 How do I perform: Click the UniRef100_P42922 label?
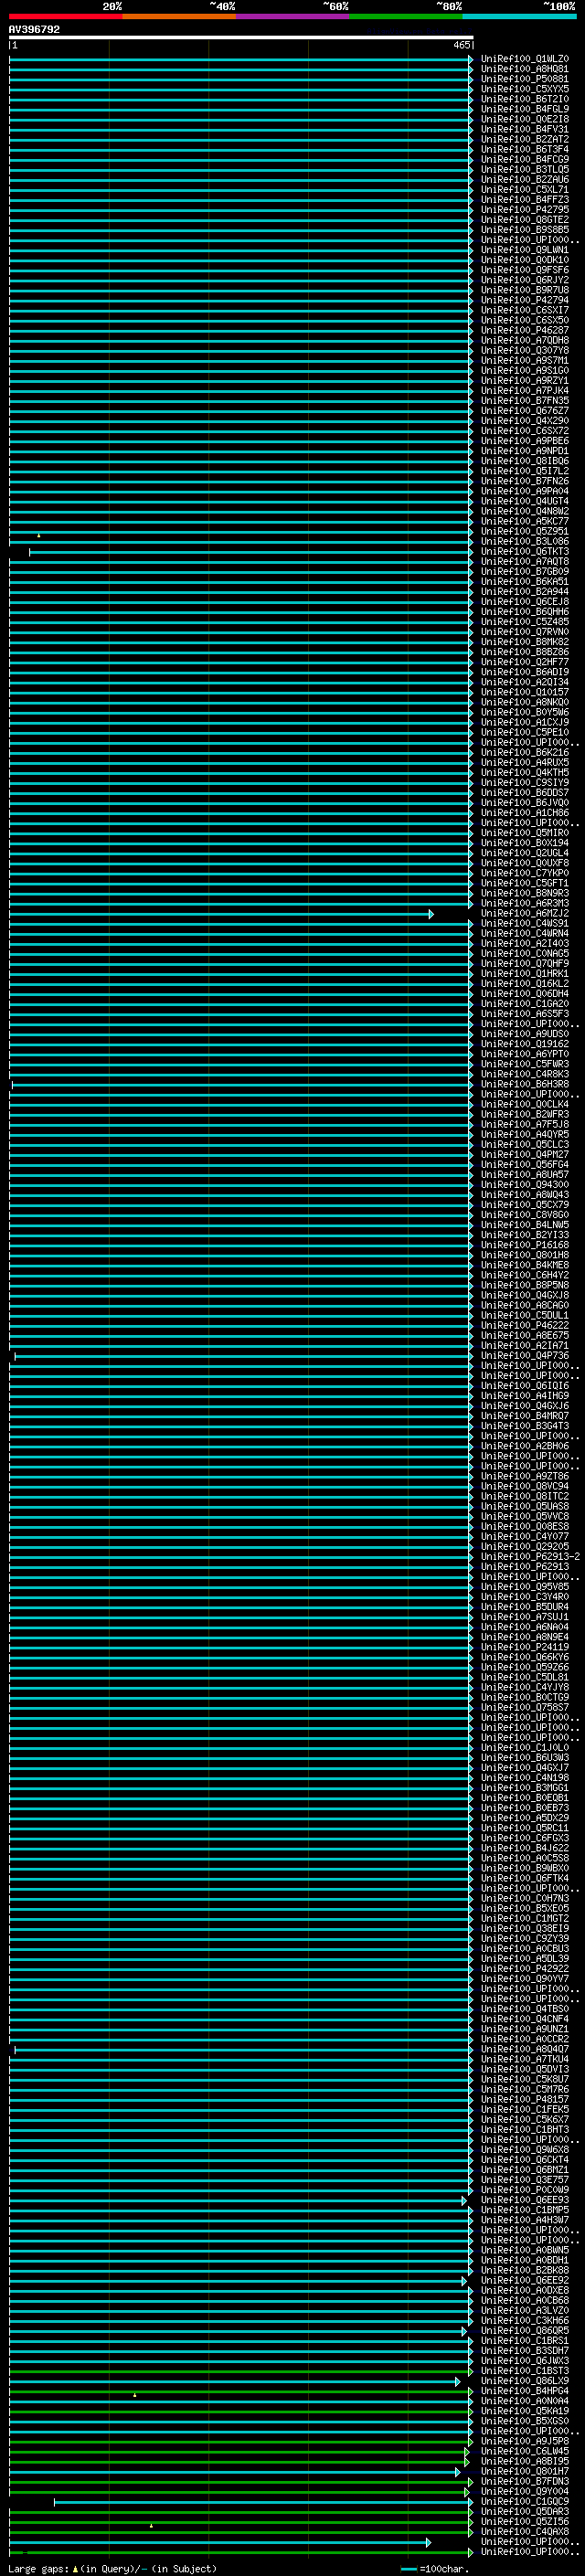(x=524, y=1969)
